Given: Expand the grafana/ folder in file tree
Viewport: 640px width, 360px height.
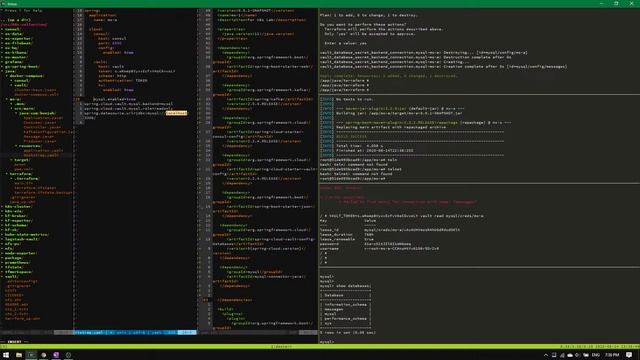Looking at the screenshot, I should tap(13, 62).
